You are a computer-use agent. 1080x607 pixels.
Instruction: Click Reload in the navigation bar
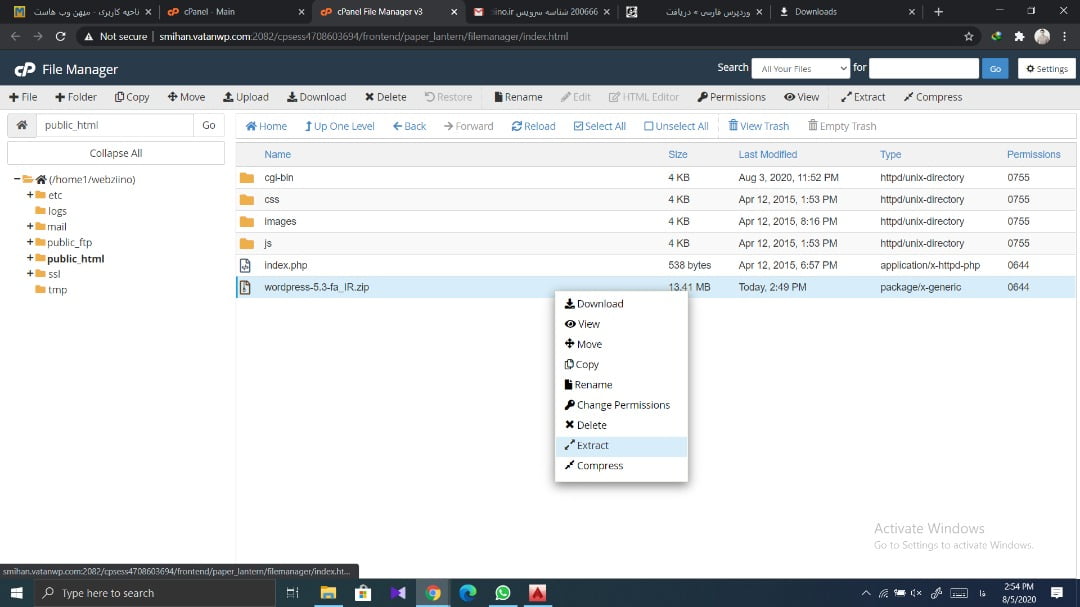(x=533, y=126)
